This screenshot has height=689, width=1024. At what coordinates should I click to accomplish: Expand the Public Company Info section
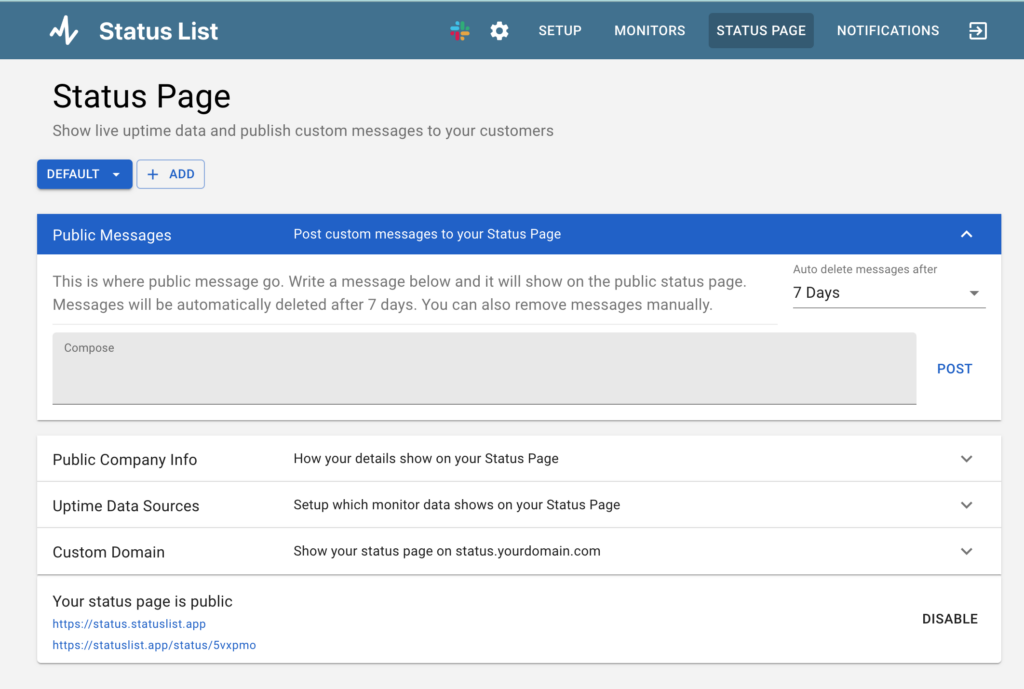pos(519,459)
